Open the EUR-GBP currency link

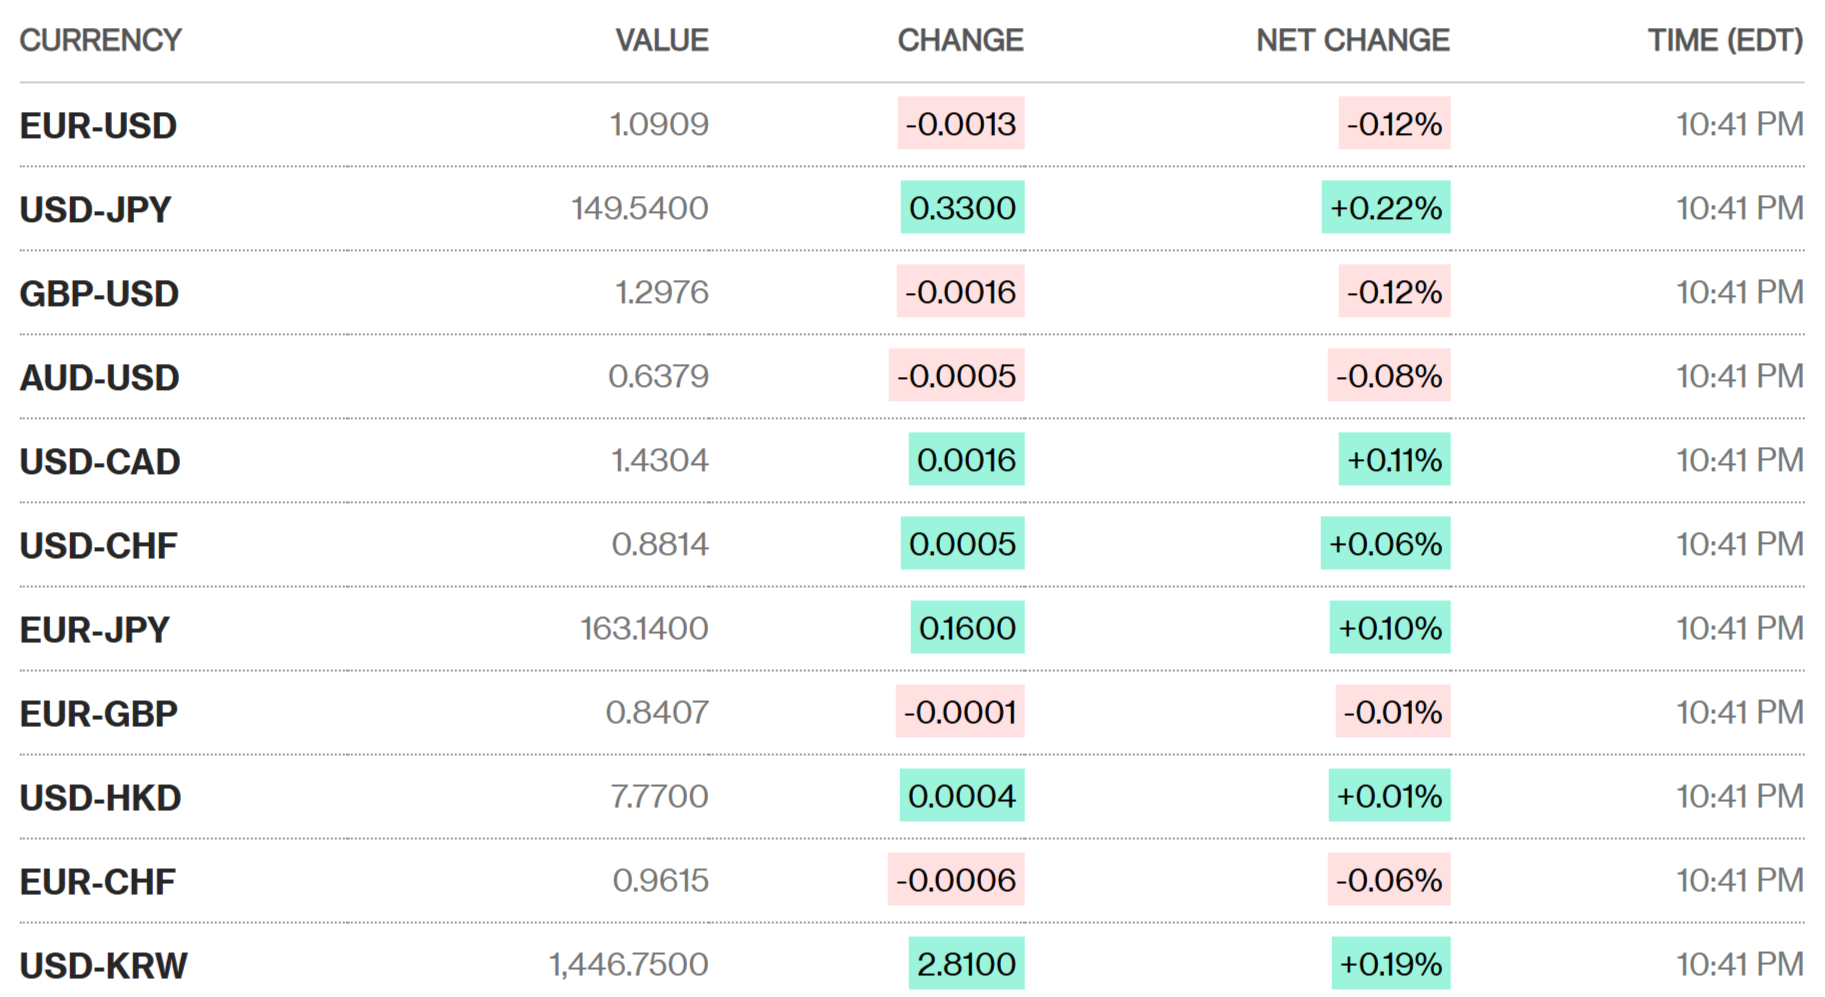98,714
